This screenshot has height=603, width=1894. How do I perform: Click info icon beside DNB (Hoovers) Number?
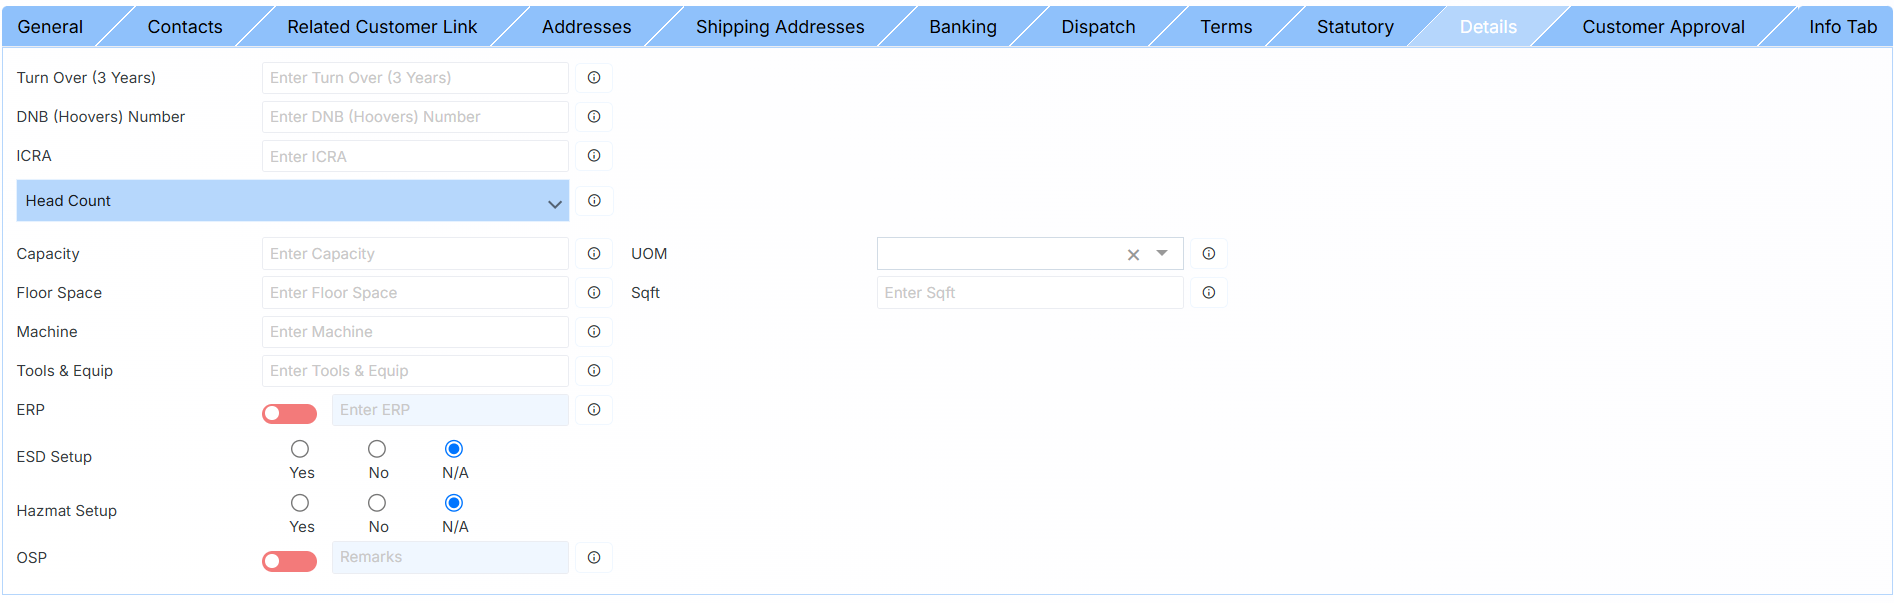pyautogui.click(x=594, y=117)
